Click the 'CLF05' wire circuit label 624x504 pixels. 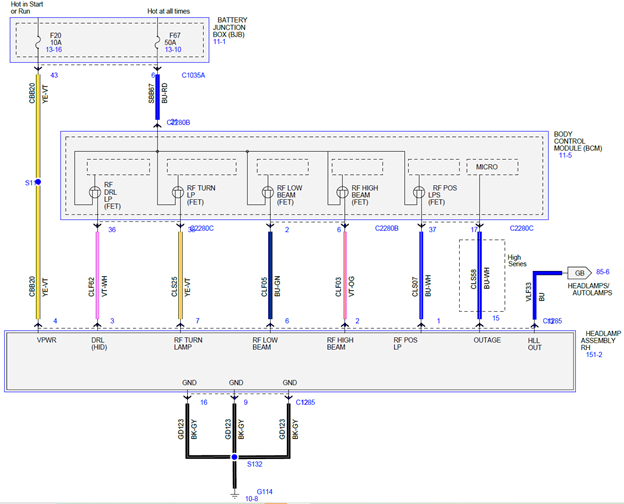[x=264, y=287]
